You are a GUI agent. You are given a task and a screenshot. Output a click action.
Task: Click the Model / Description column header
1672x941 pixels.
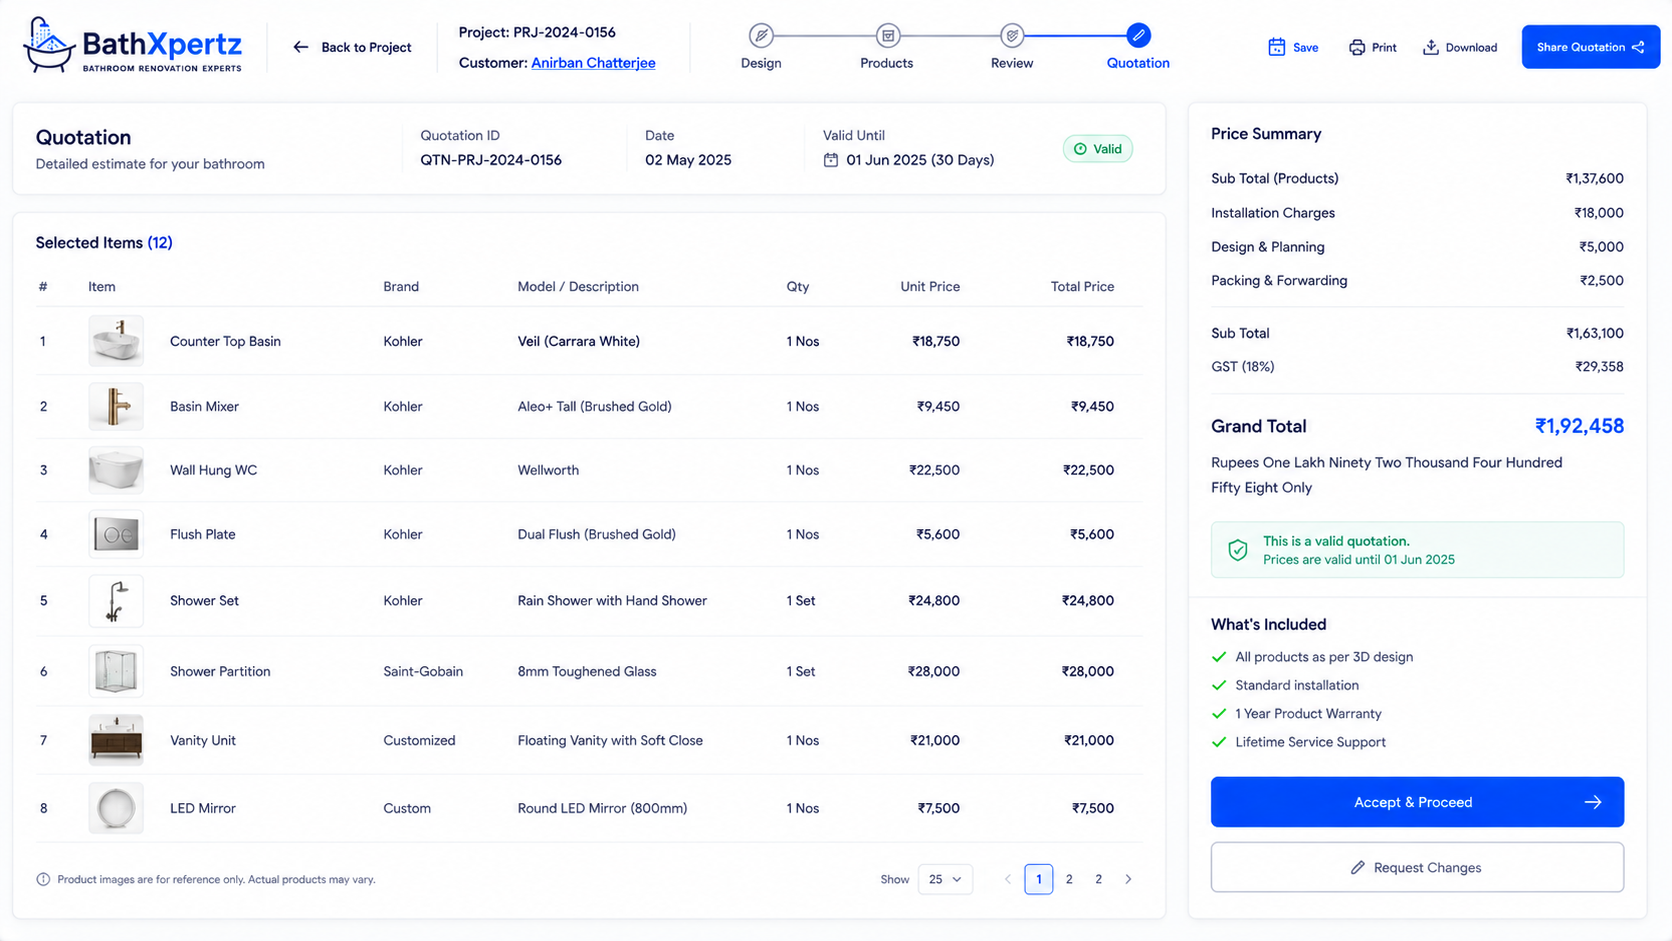578,287
